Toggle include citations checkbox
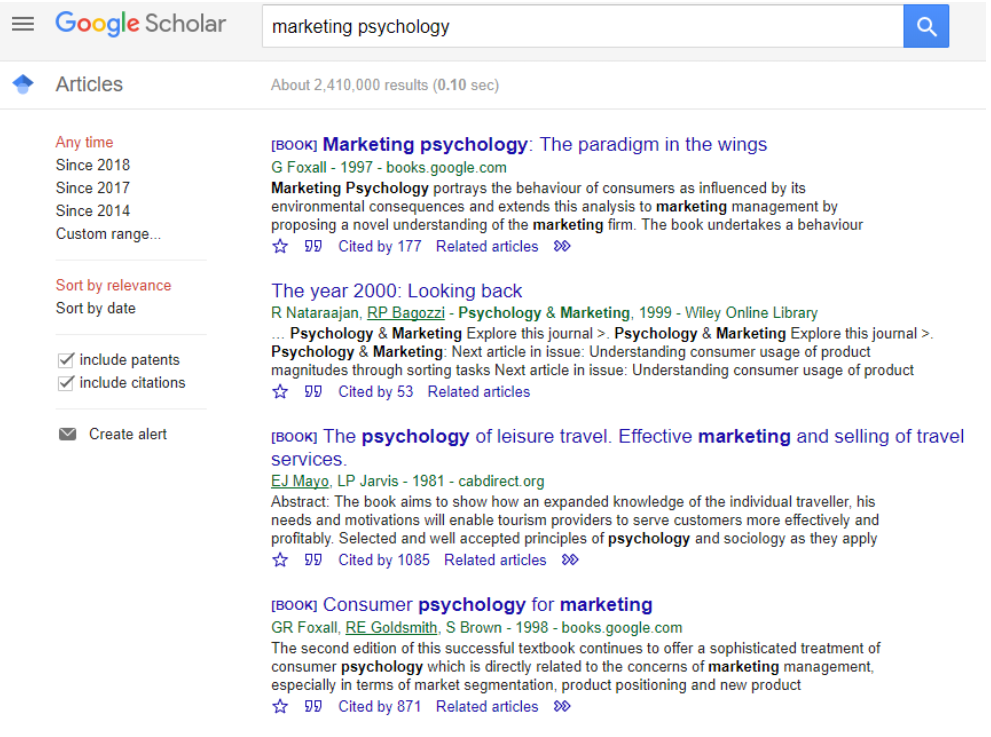991x737 pixels. tap(66, 382)
